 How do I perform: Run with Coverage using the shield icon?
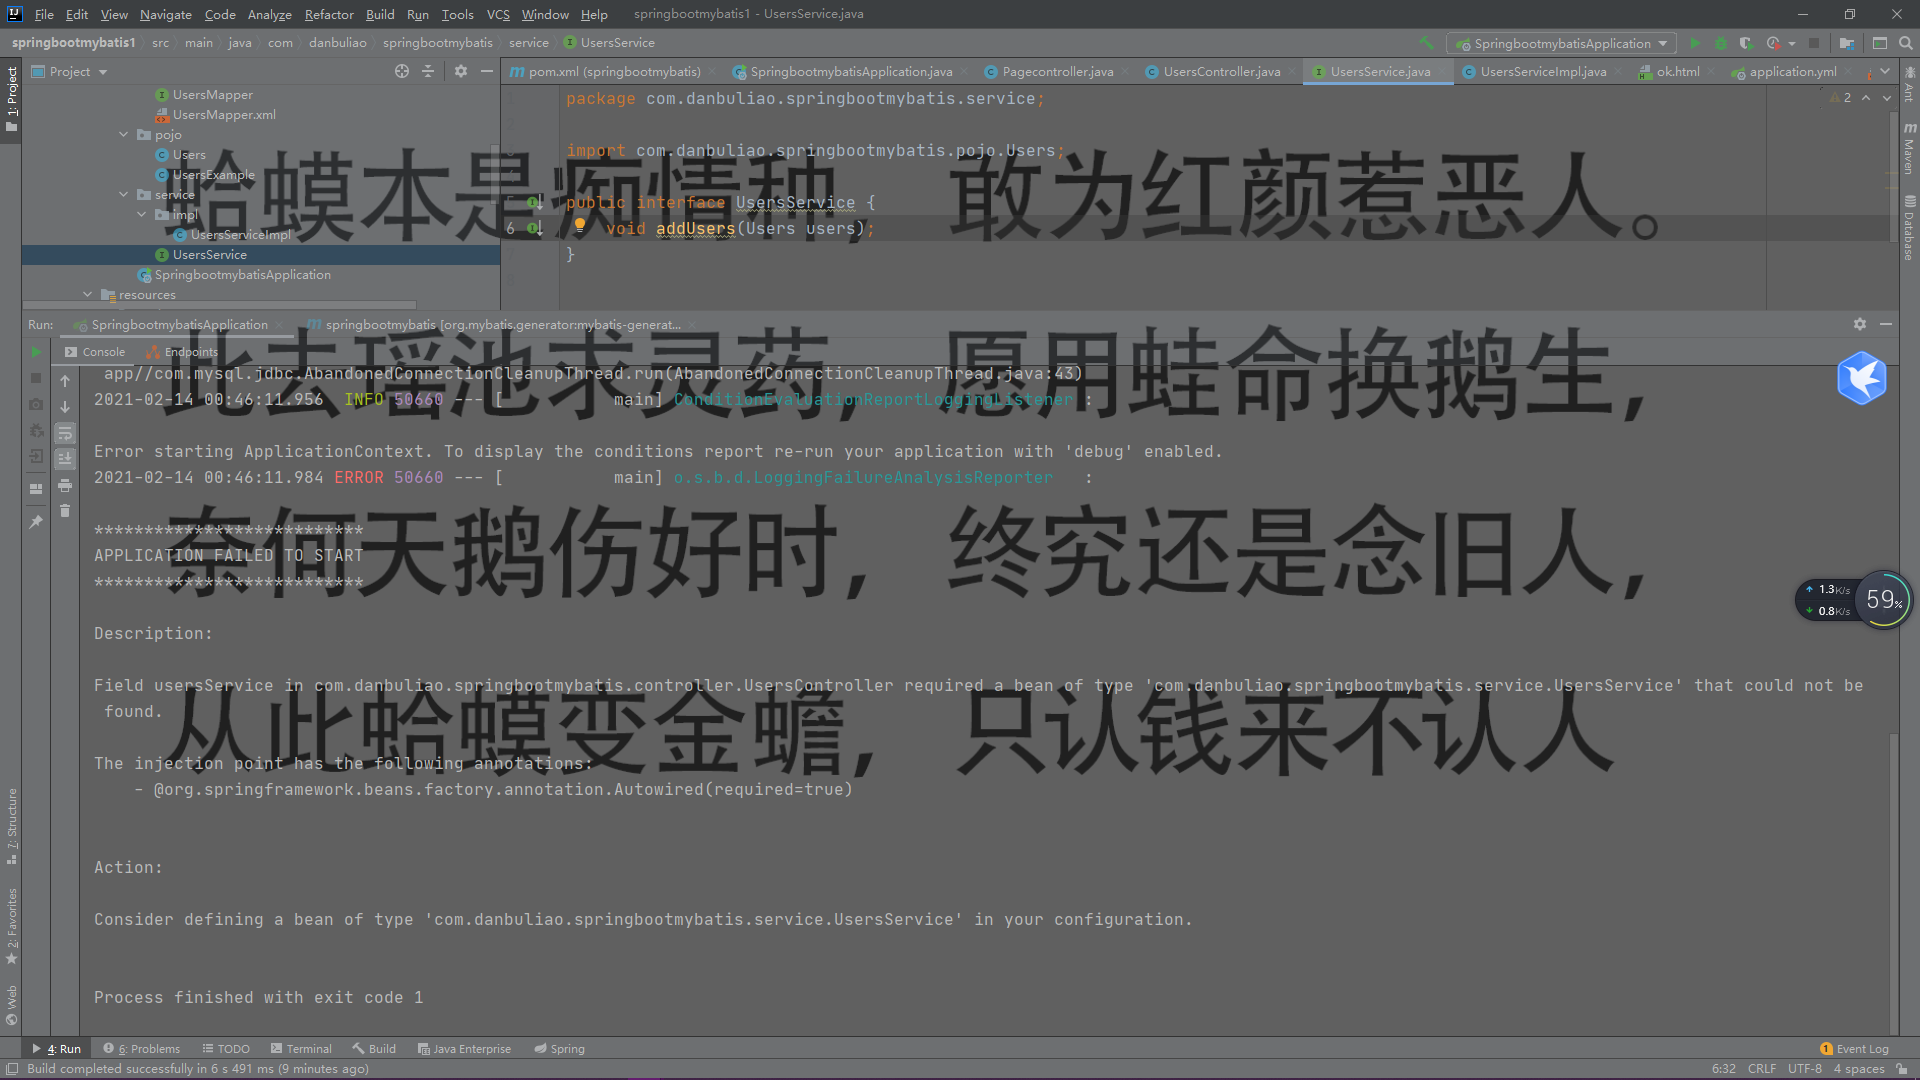coord(1746,43)
